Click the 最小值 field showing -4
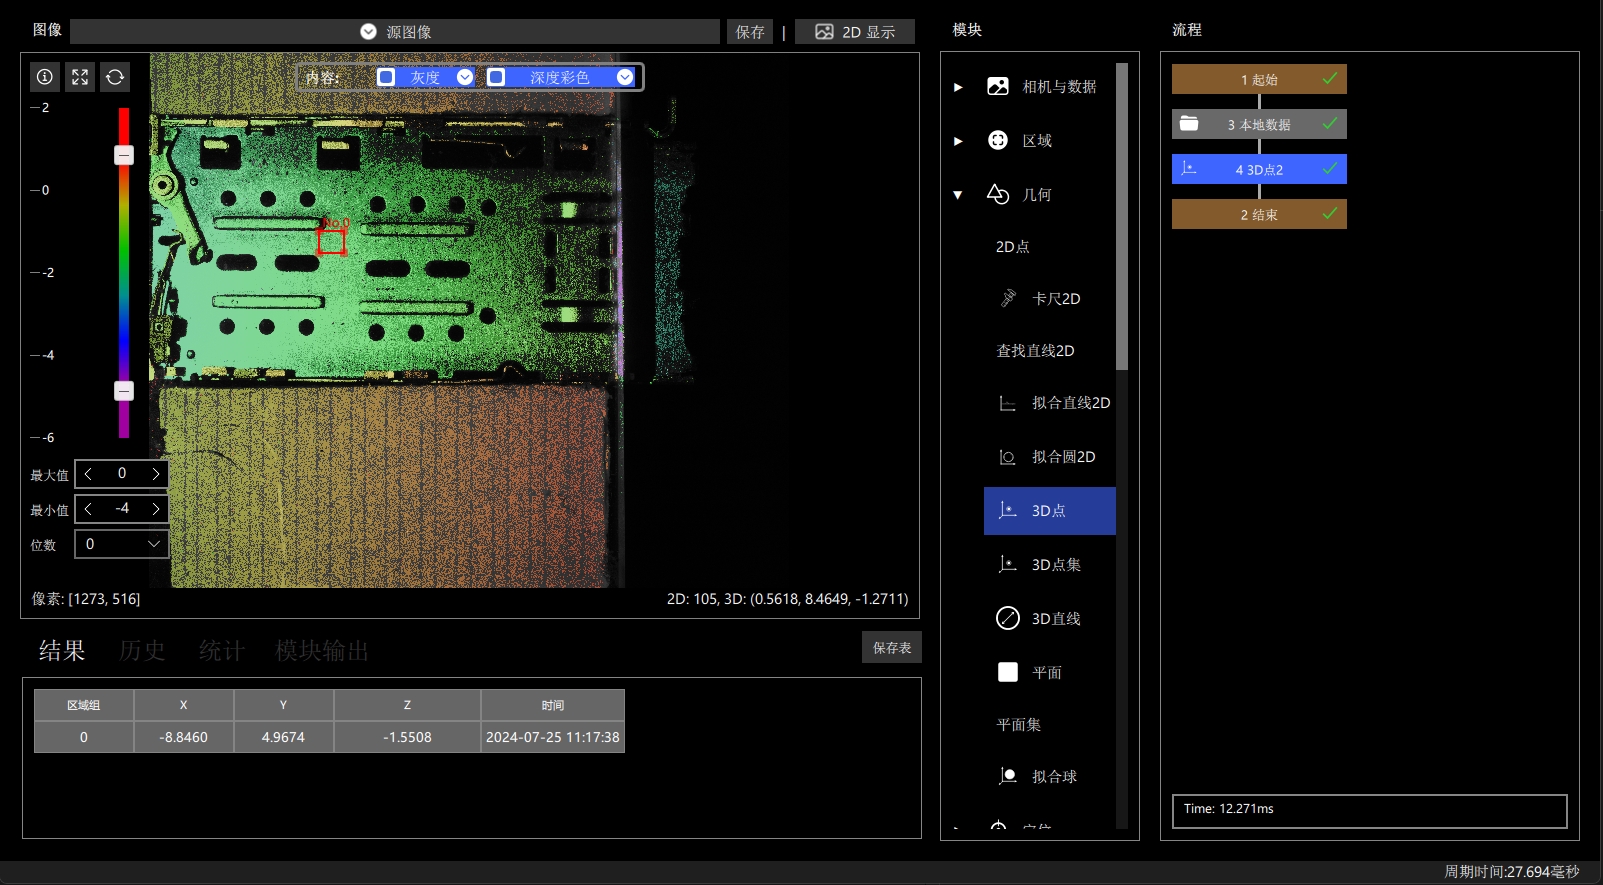The width and height of the screenshot is (1603, 885). tap(121, 509)
